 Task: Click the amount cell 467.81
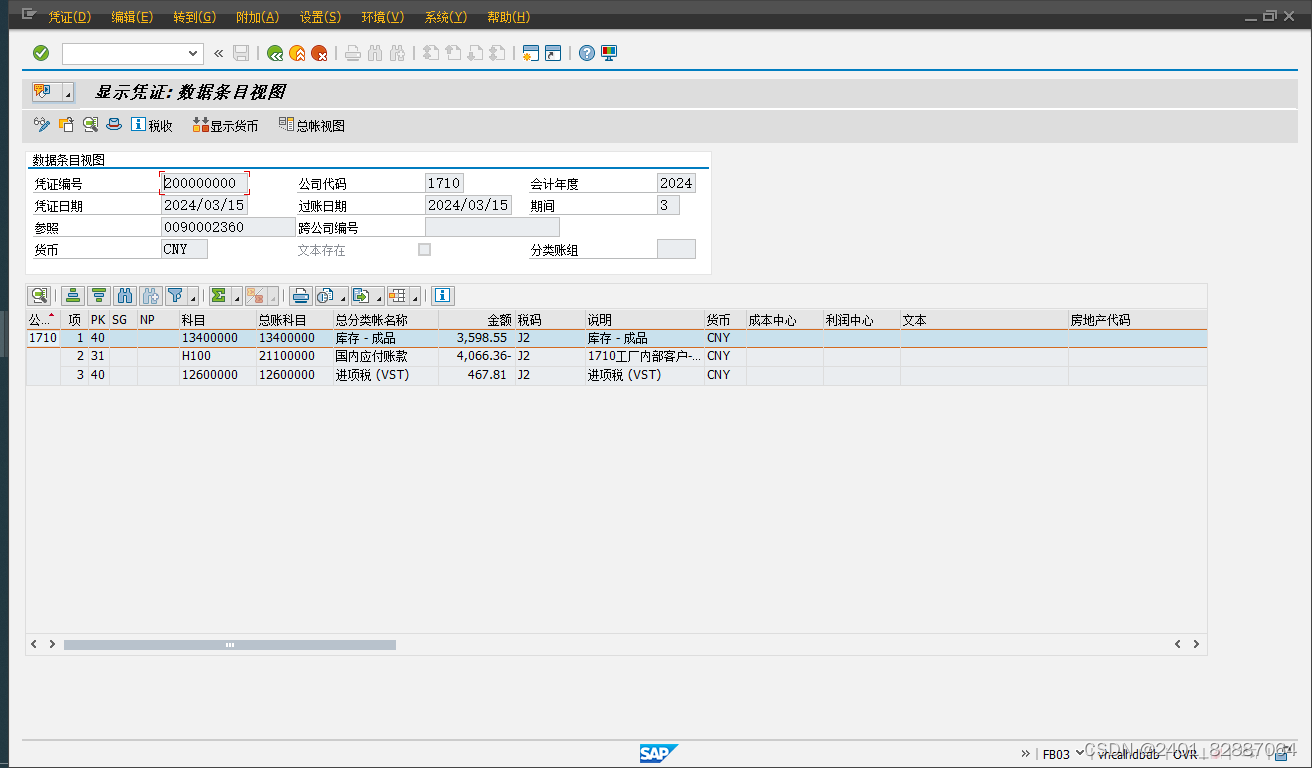coord(476,375)
